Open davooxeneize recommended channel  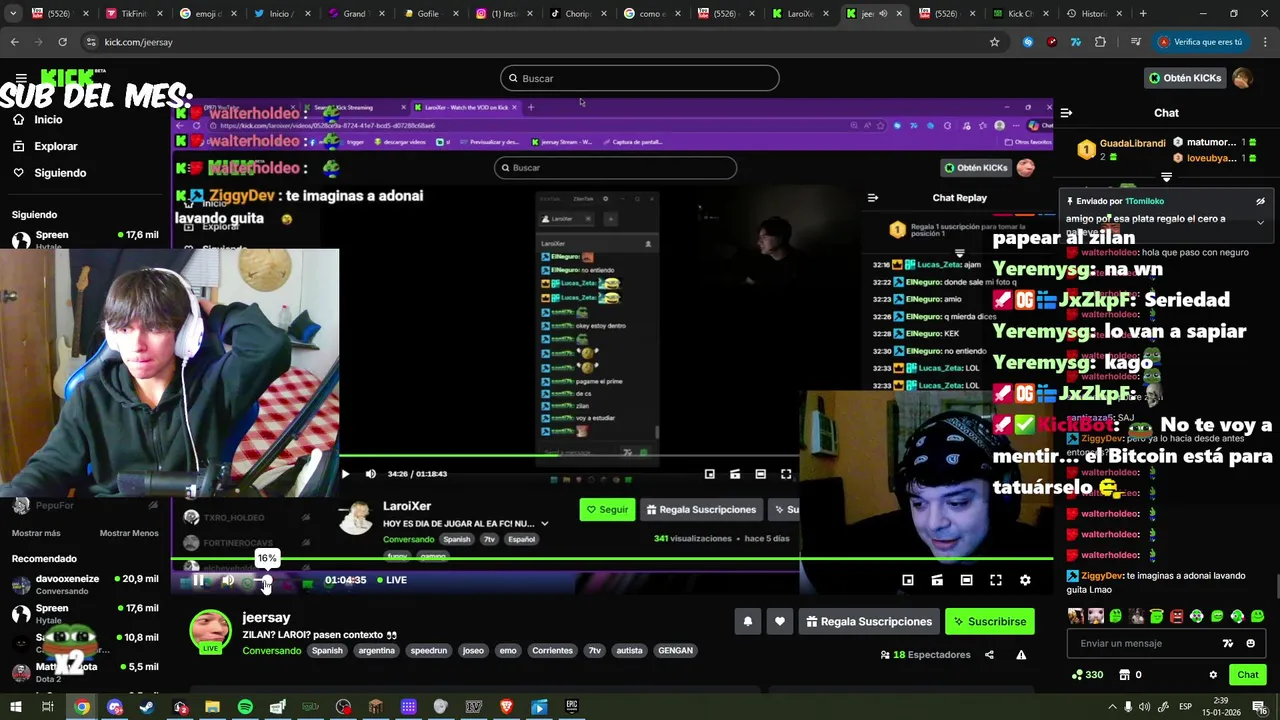[85, 584]
